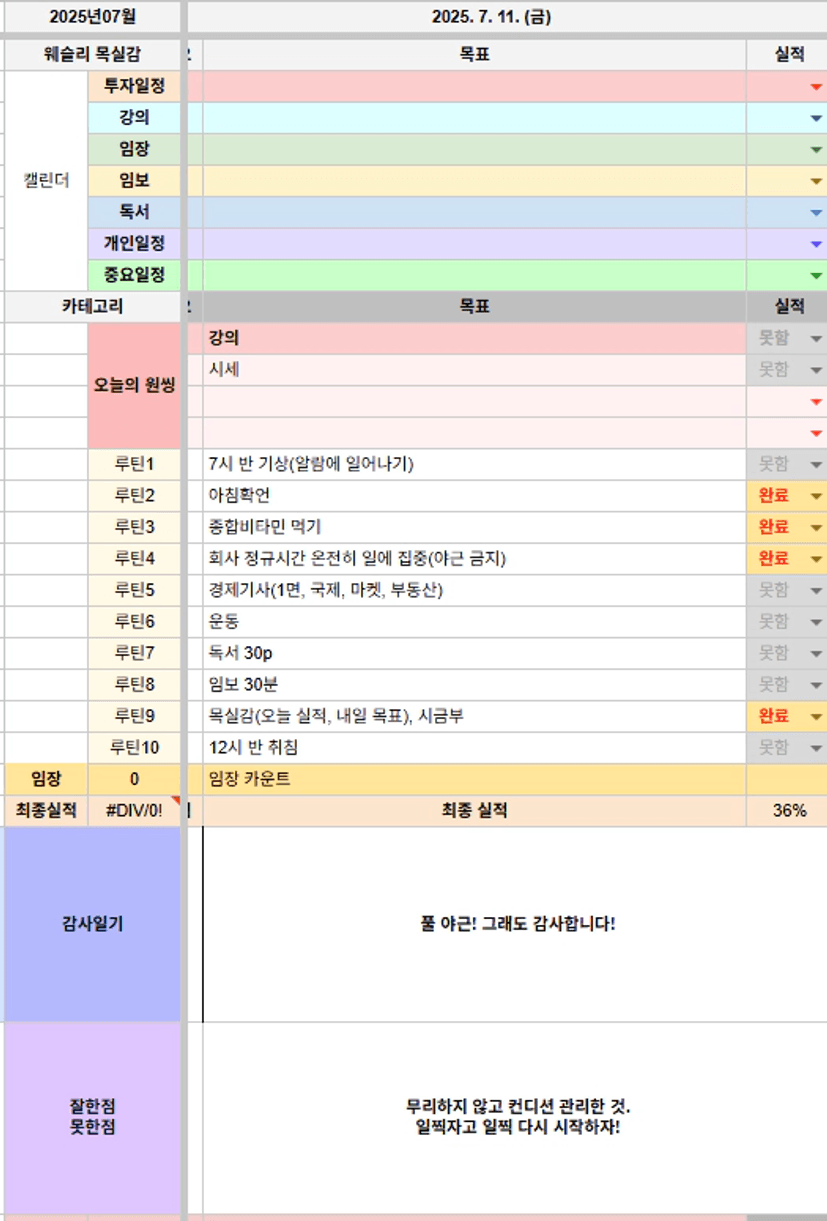Image resolution: width=827 pixels, height=1221 pixels.
Task: Select the 오늘의 원씽 merged cell
Action: [x=134, y=386]
